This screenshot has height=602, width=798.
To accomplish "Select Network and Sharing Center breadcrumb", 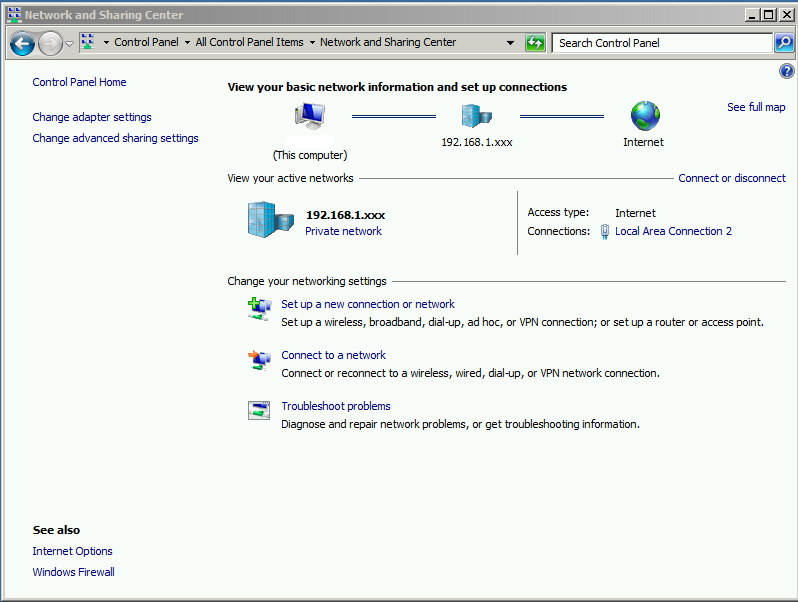I will (388, 42).
